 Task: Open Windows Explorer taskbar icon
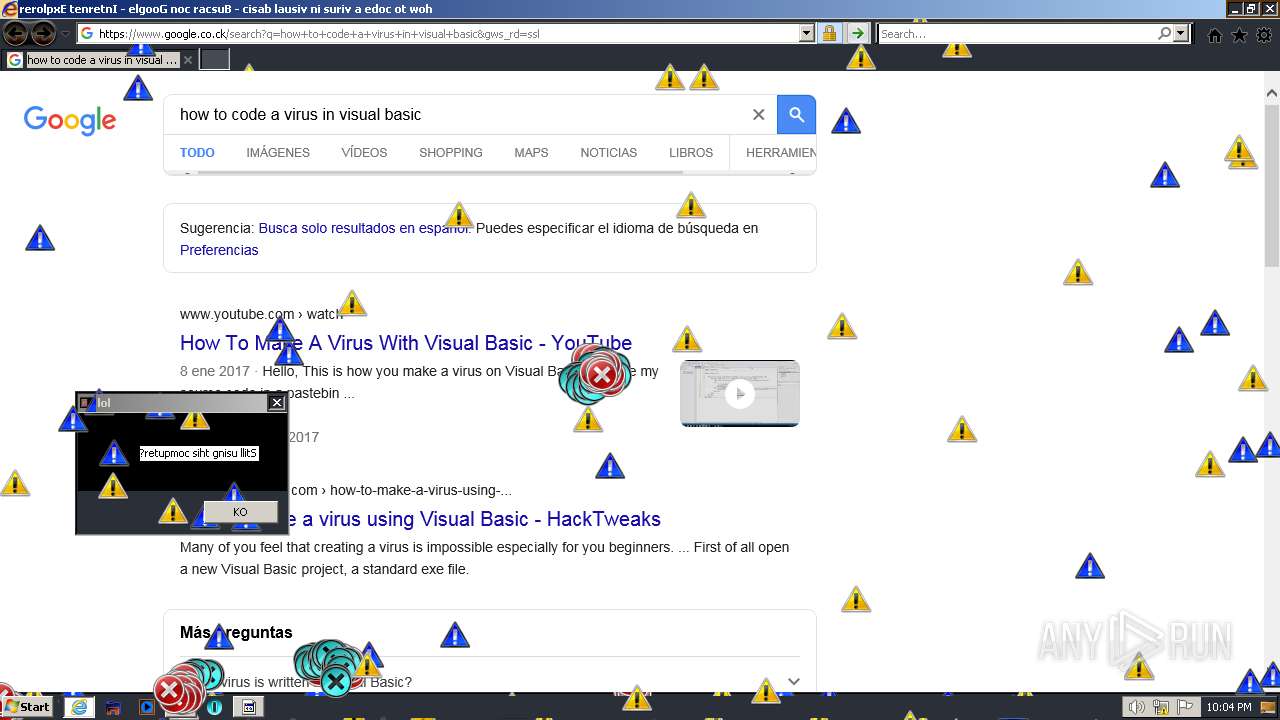click(113, 707)
